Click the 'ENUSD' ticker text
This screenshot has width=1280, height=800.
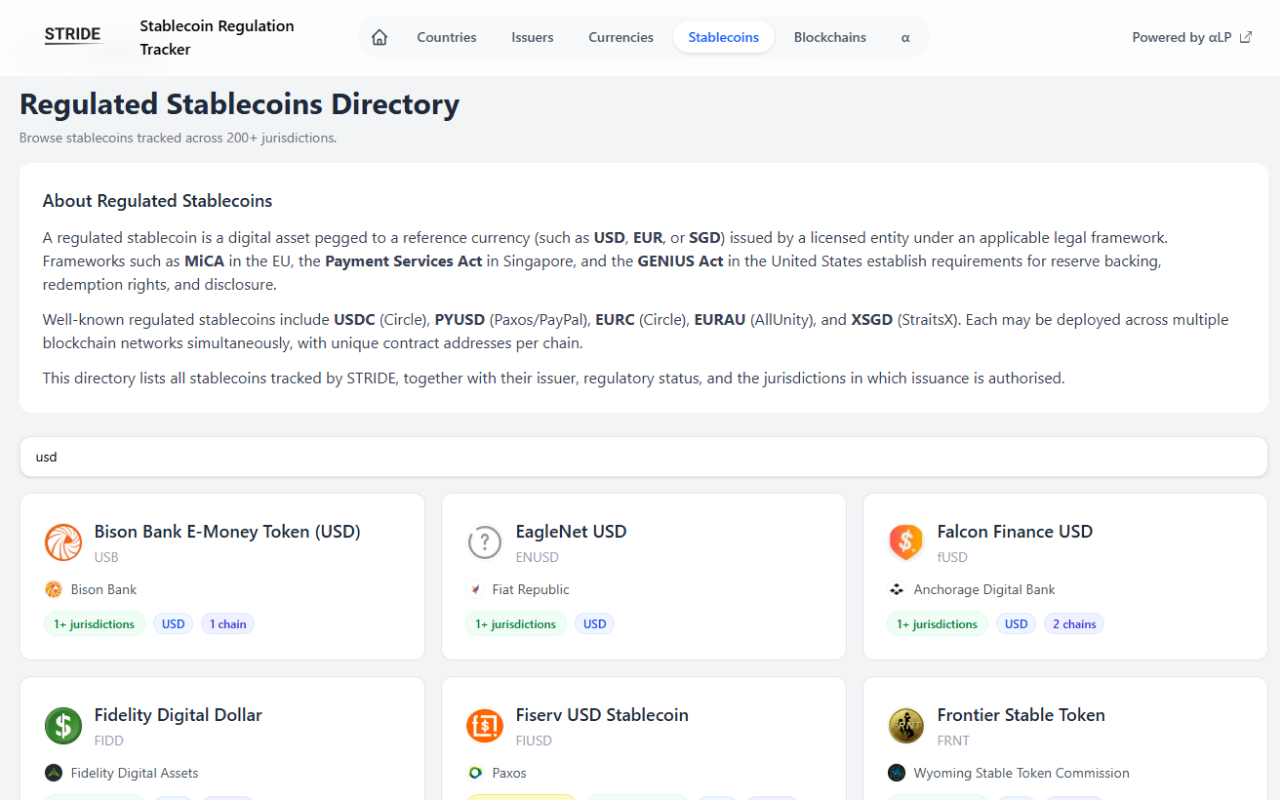[537, 557]
